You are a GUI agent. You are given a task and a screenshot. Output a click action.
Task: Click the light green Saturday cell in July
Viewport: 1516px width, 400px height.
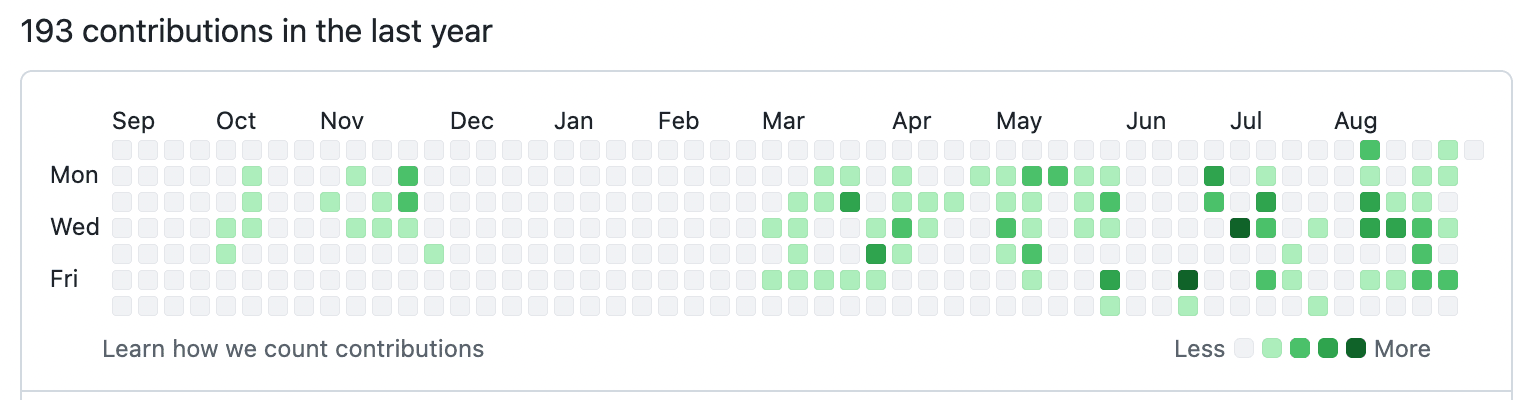pyautogui.click(x=1318, y=305)
